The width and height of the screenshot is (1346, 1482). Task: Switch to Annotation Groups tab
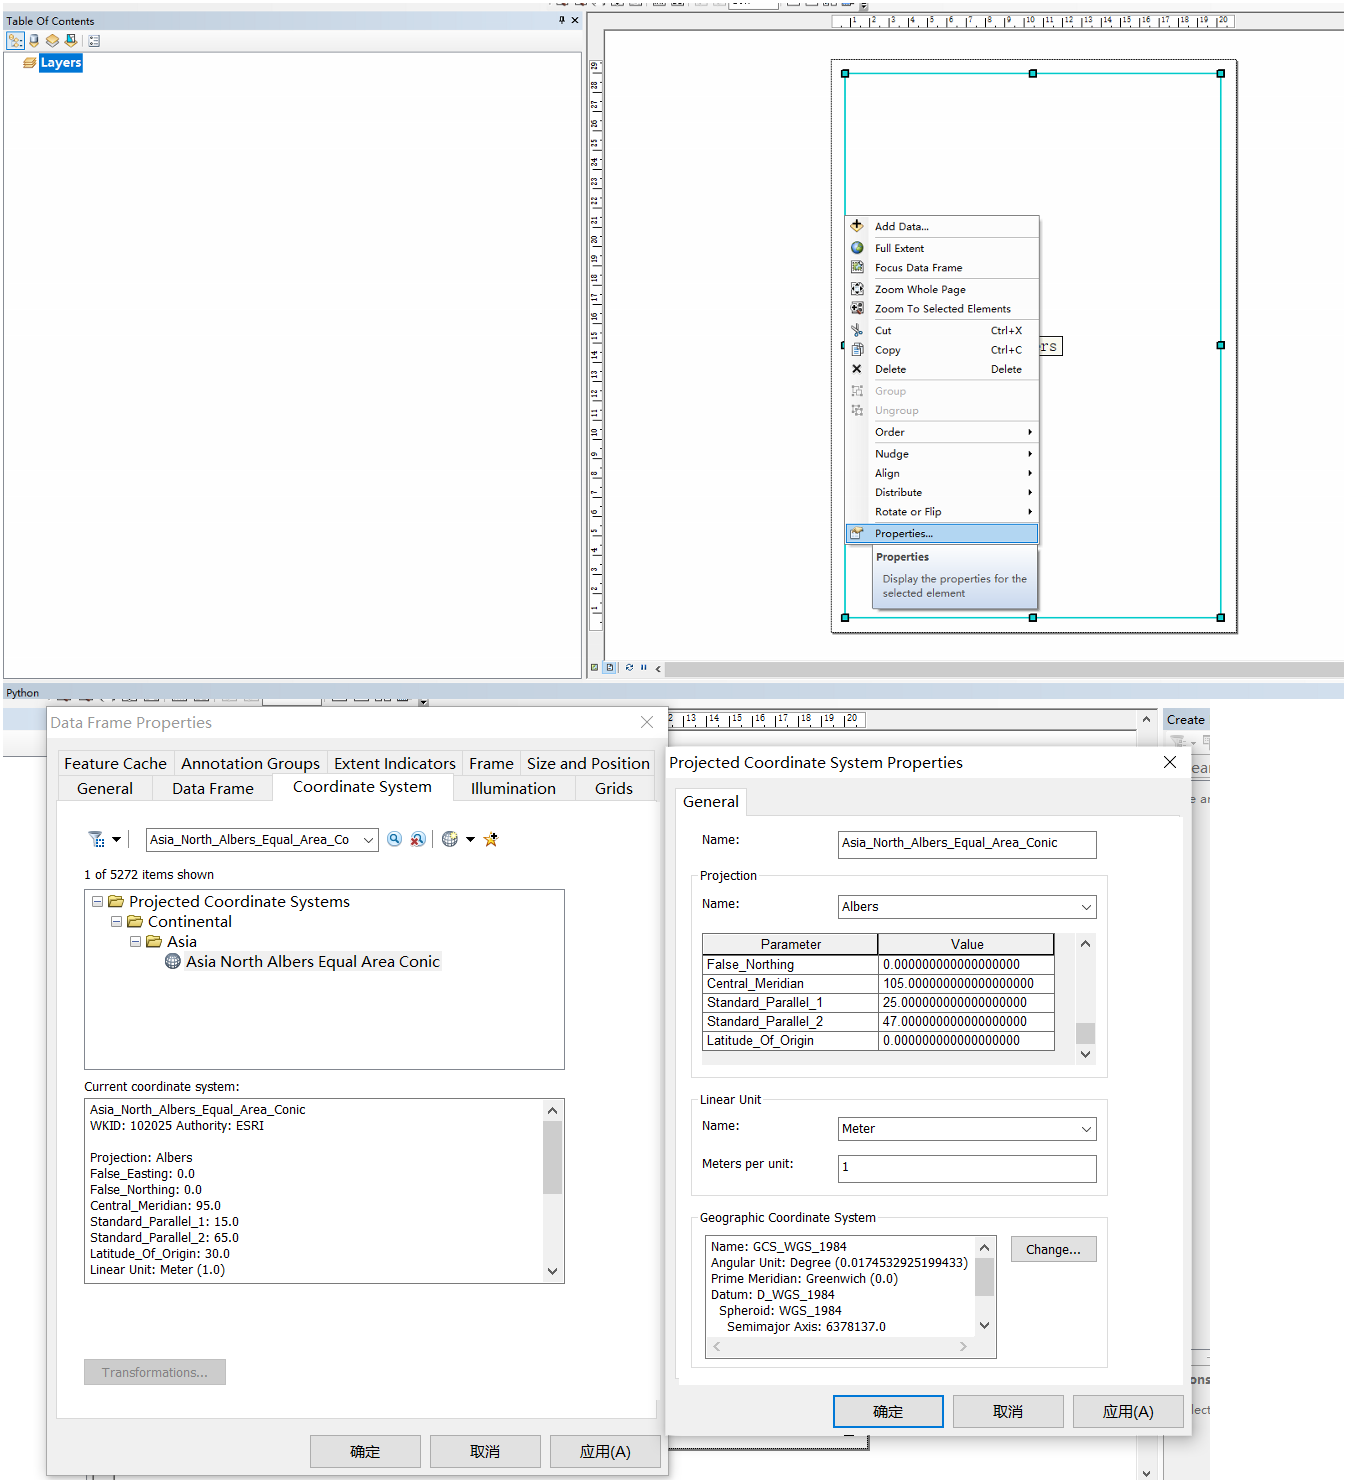pos(251,764)
